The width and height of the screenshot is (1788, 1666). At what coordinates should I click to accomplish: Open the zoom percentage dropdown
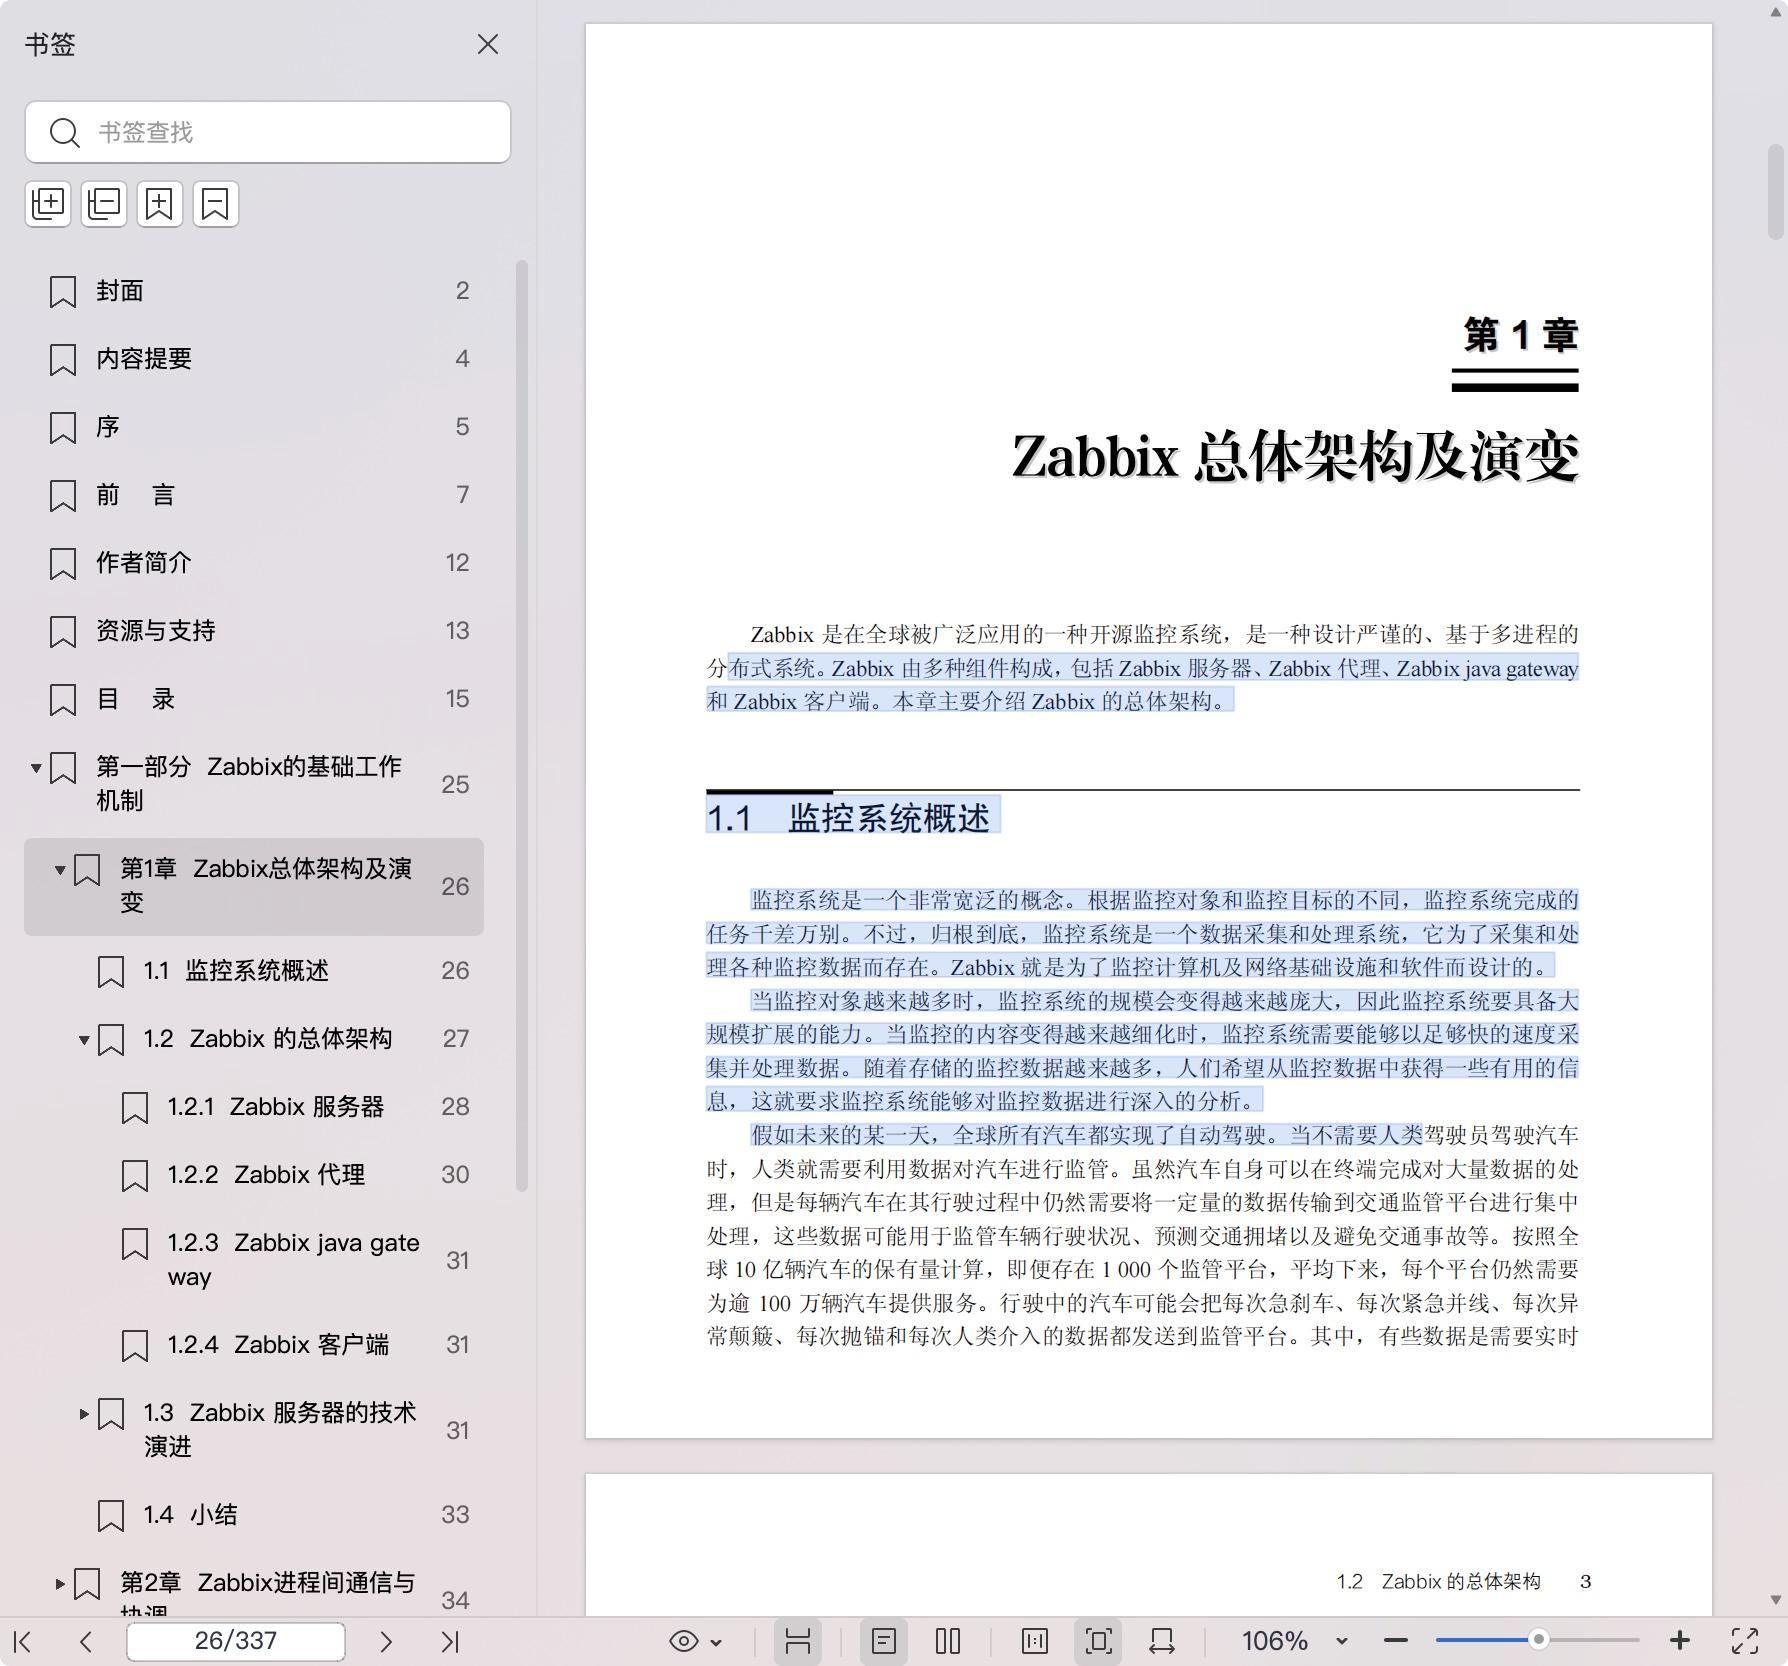[x=1342, y=1642]
